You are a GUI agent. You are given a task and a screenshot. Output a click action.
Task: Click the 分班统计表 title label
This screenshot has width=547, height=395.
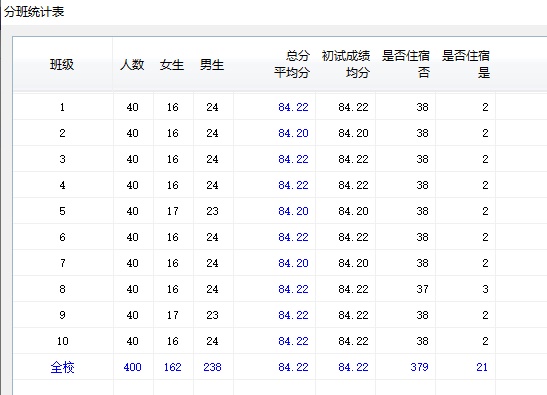(34, 12)
